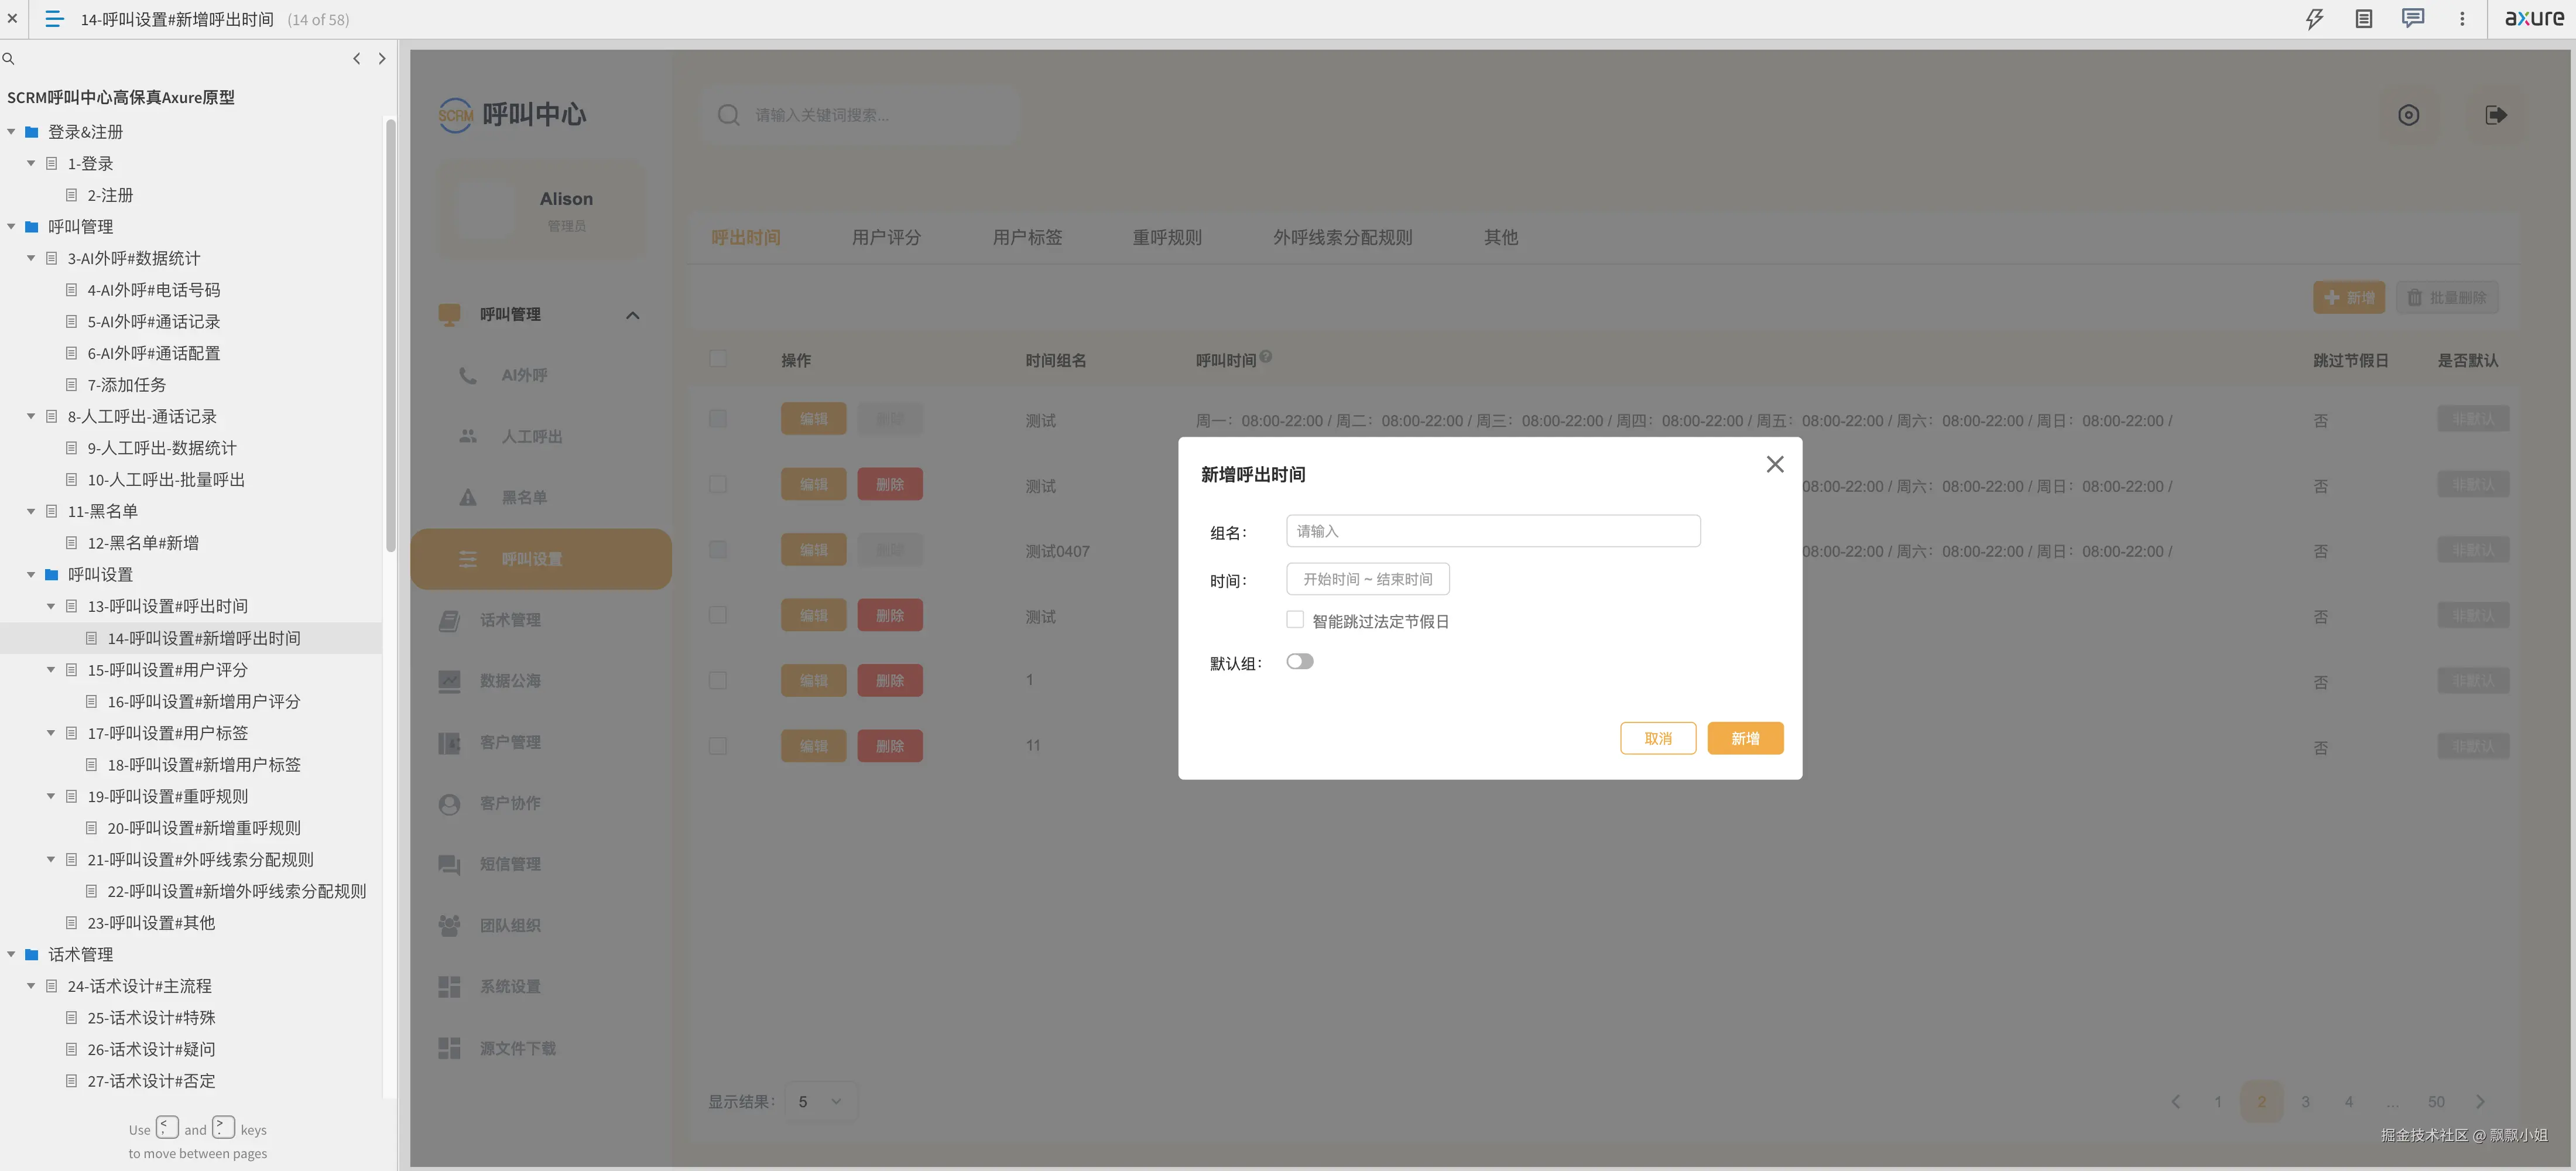Open the page notes icon in top bar
The width and height of the screenshot is (2576, 1171).
click(x=2363, y=19)
